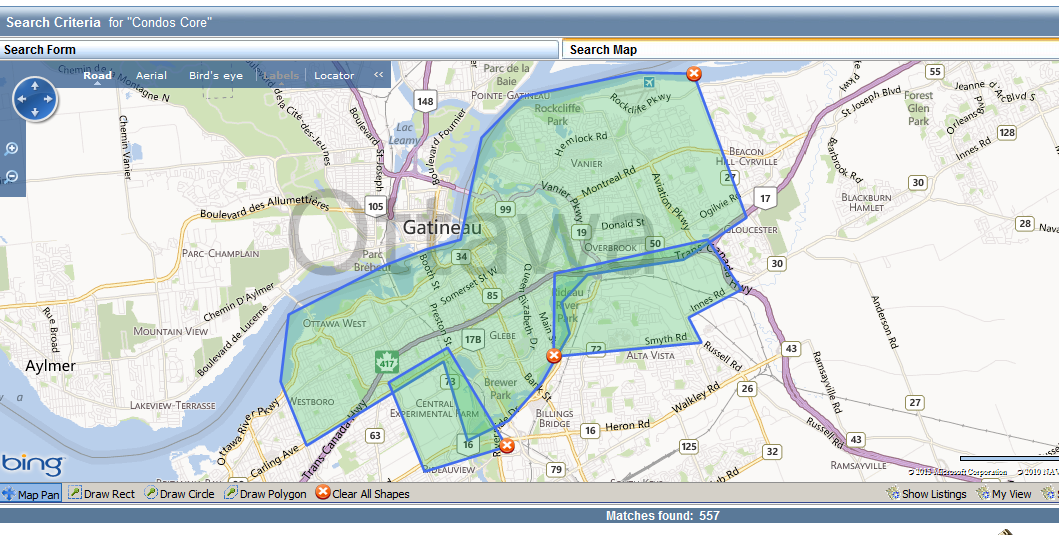Click the Billings Bridge label
This screenshot has height=535, width=1059.
[554, 418]
